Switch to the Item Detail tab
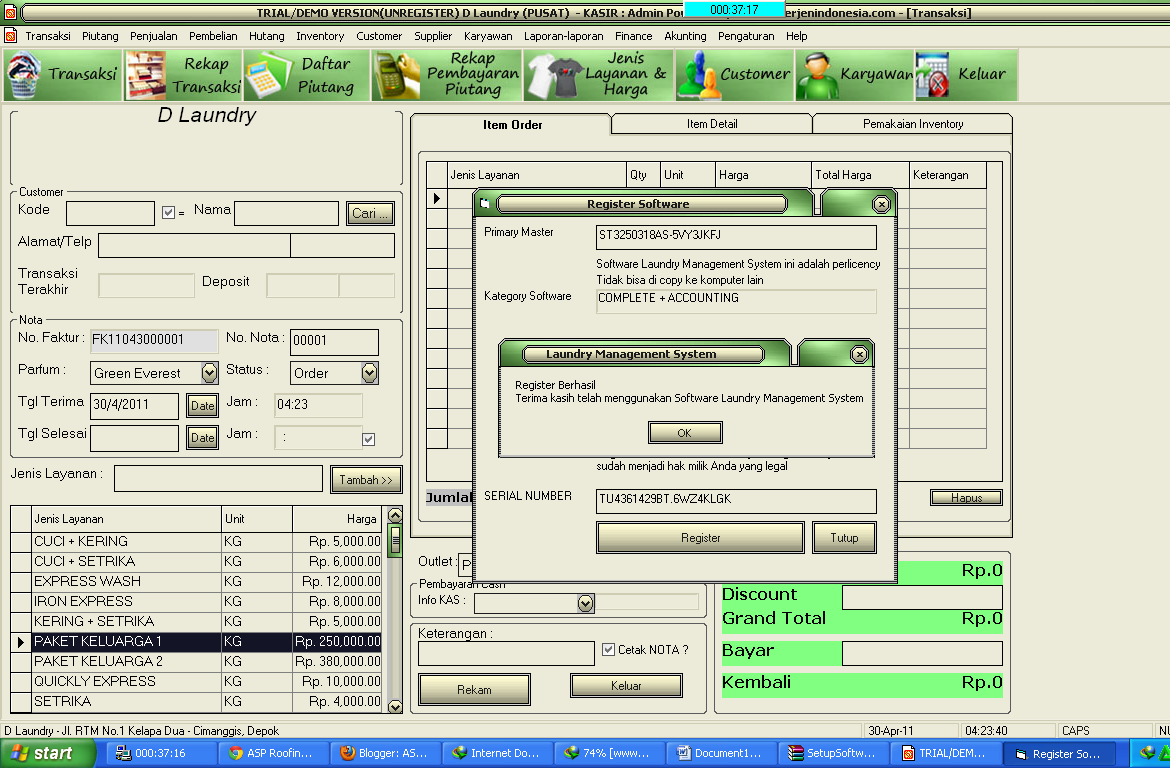Screen dimensions: 1170x768 click(710, 123)
